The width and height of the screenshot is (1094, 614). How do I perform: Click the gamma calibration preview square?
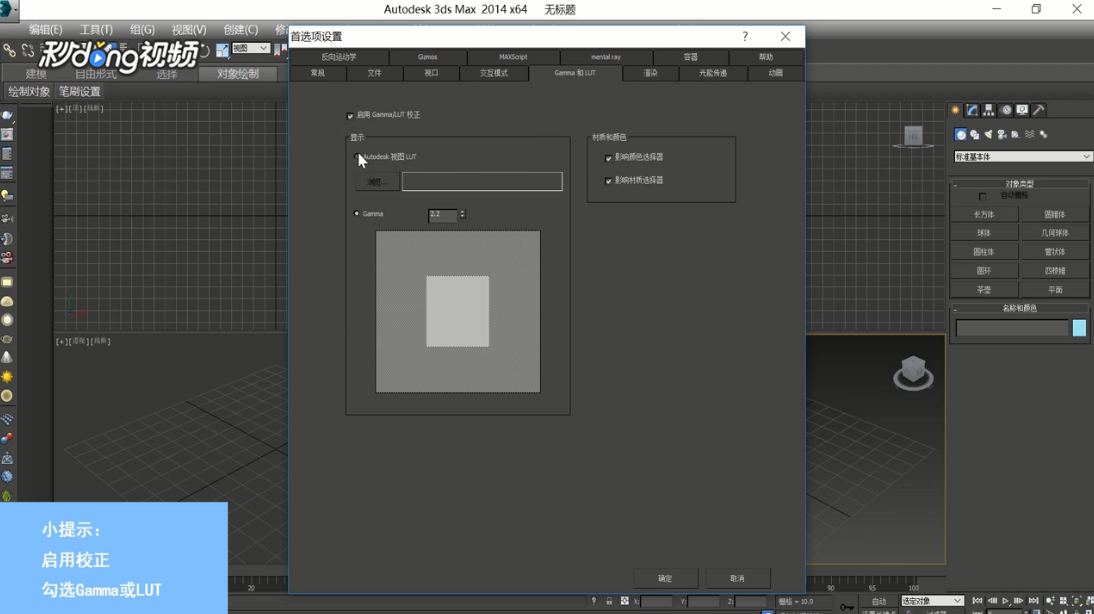(458, 312)
